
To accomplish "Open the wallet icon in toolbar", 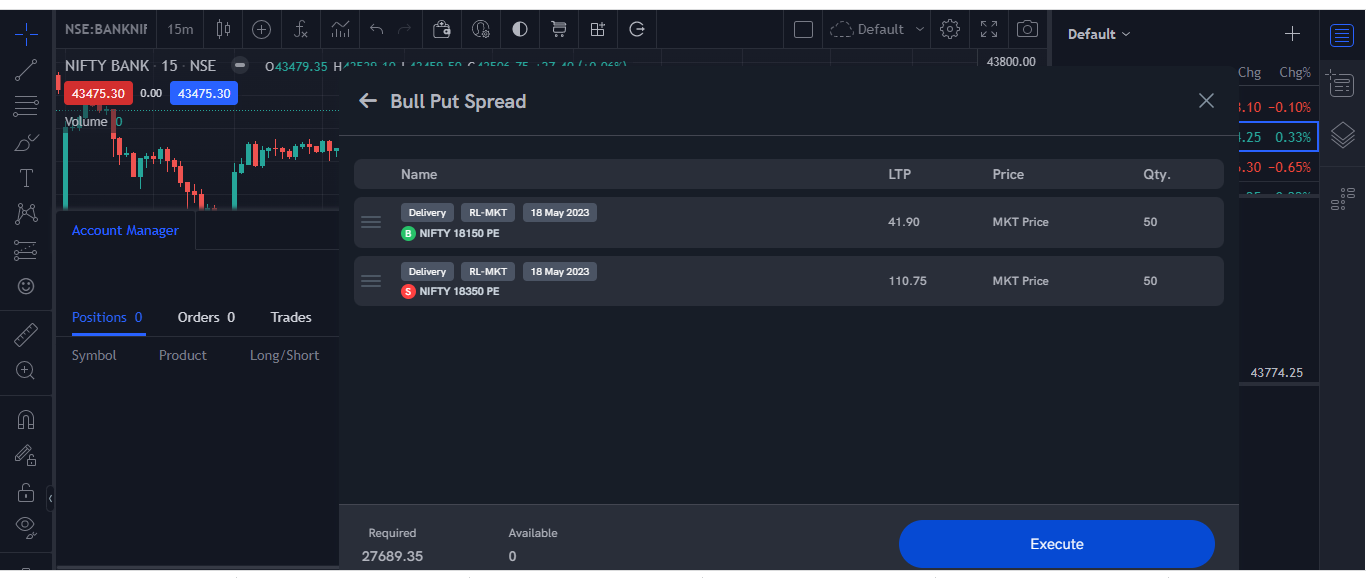I will coord(441,29).
